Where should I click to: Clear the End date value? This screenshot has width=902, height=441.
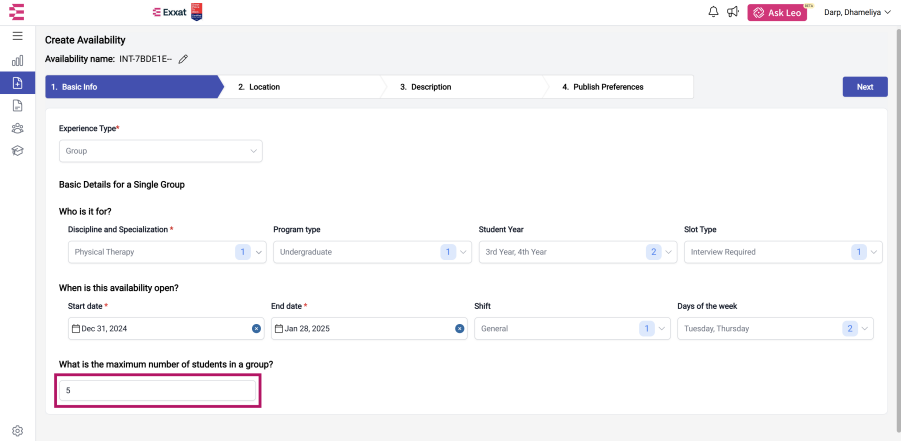pos(459,329)
